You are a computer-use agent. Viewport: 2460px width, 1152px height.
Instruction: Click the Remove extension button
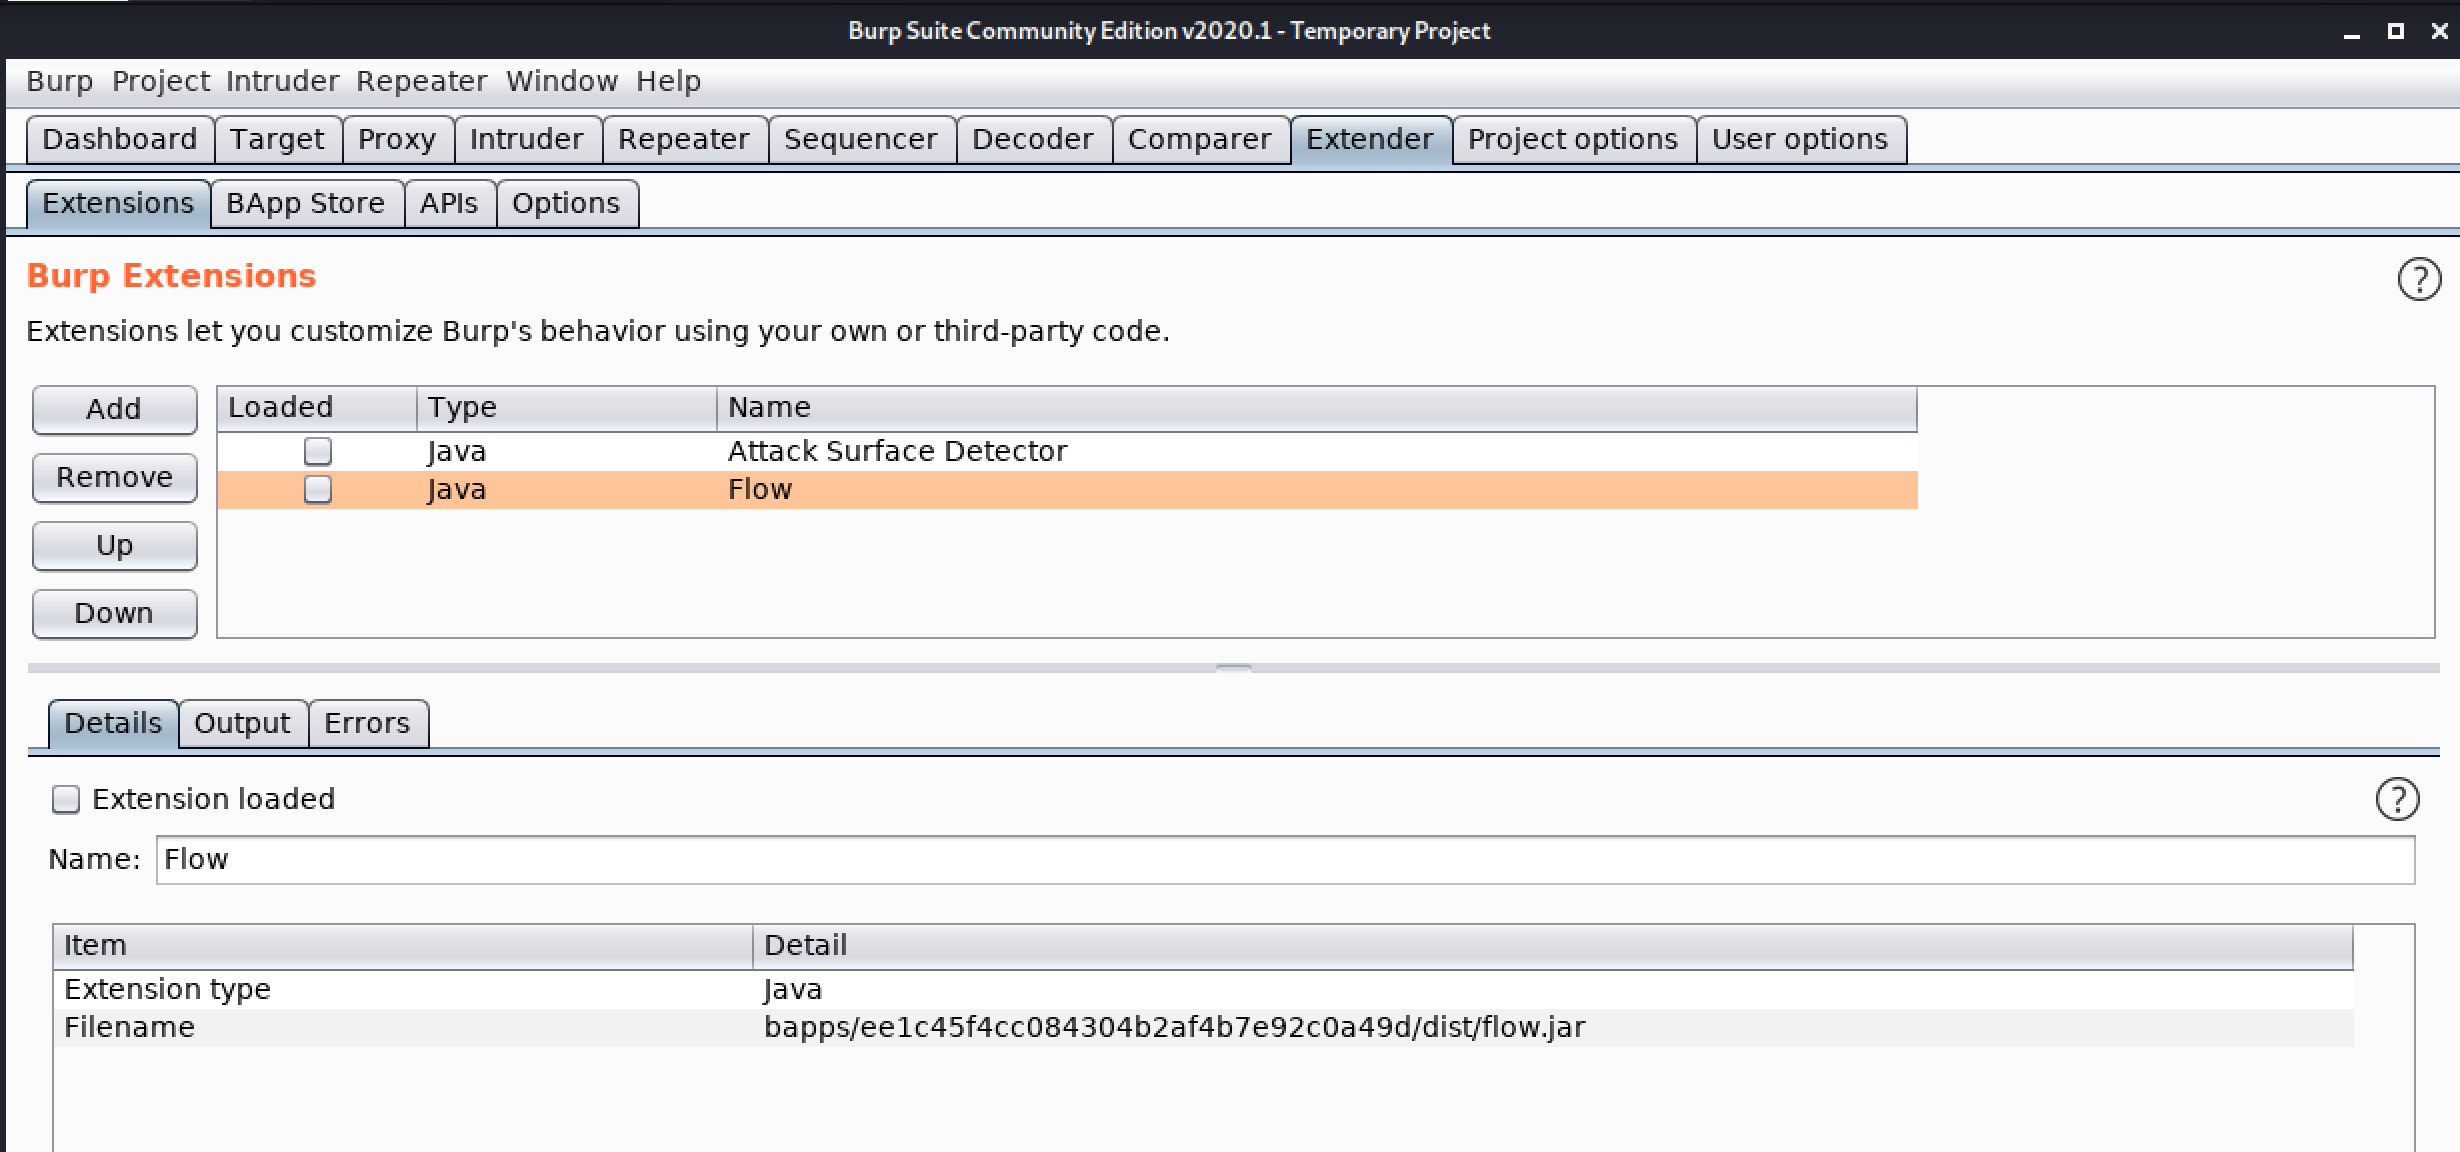[x=114, y=478]
